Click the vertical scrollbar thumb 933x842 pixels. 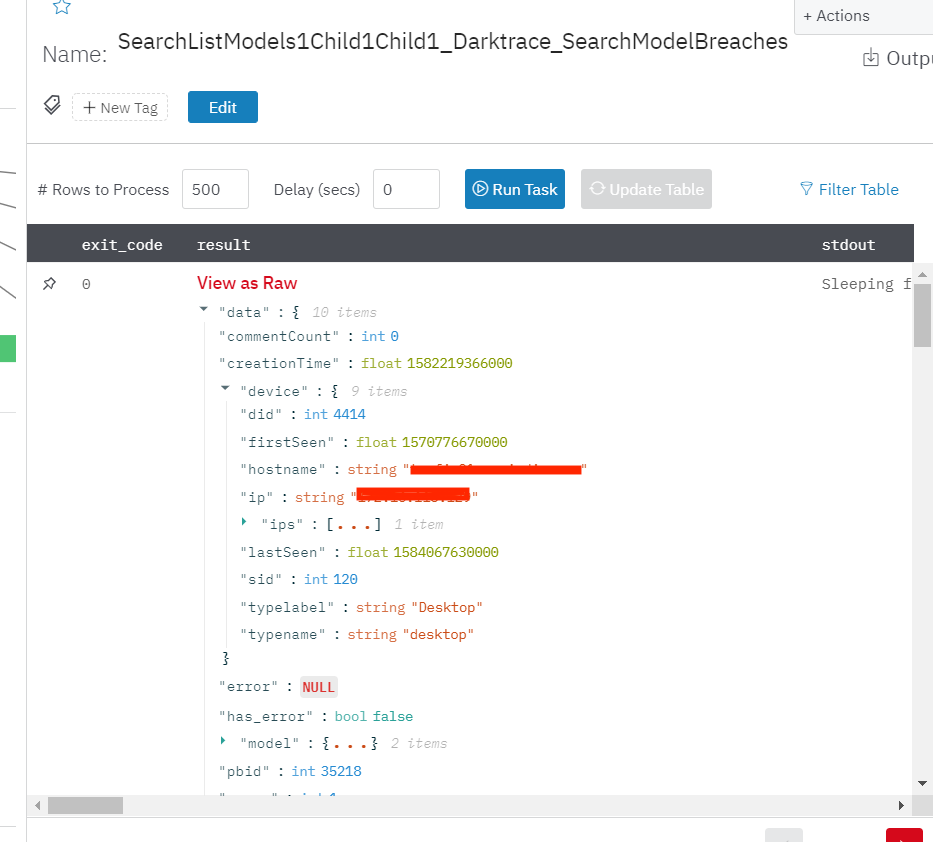point(922,315)
